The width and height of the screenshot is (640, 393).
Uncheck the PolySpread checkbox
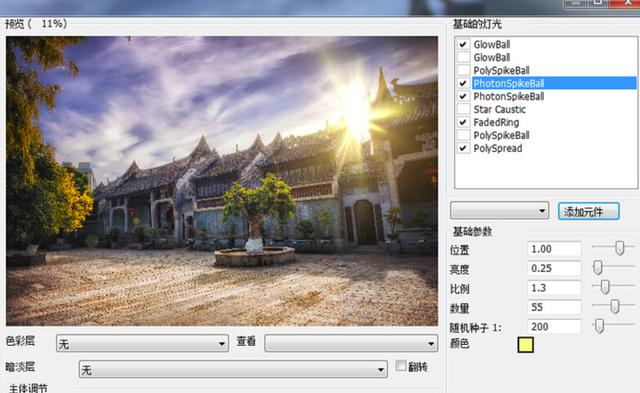pyautogui.click(x=463, y=148)
